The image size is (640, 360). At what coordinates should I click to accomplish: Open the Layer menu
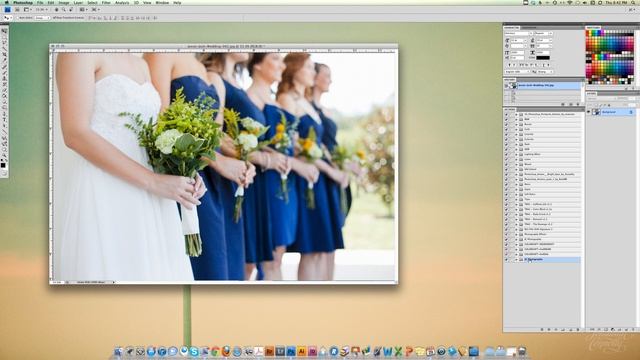(78, 2)
